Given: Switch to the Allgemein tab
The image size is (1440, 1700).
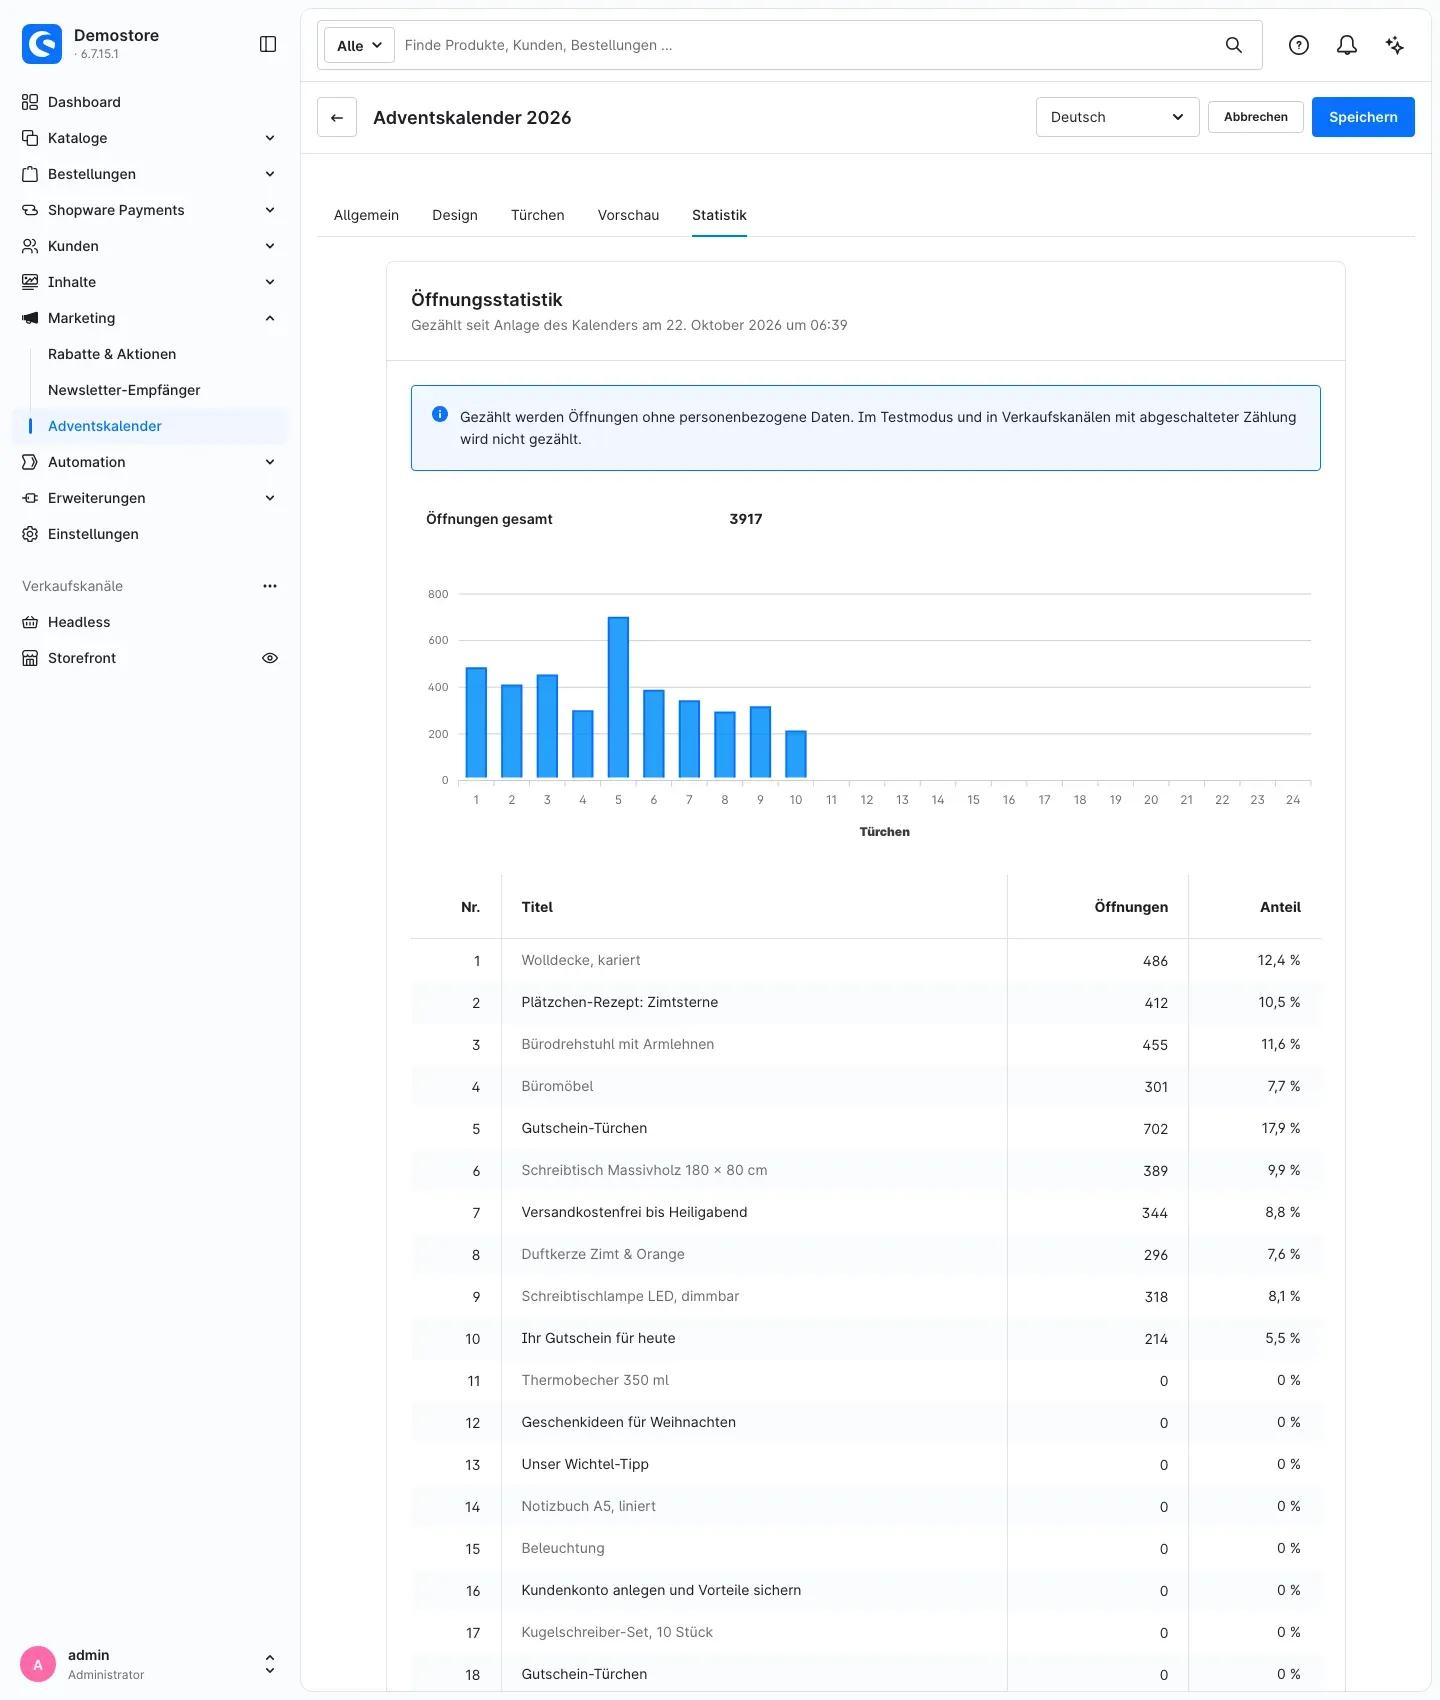Looking at the screenshot, I should click(366, 215).
